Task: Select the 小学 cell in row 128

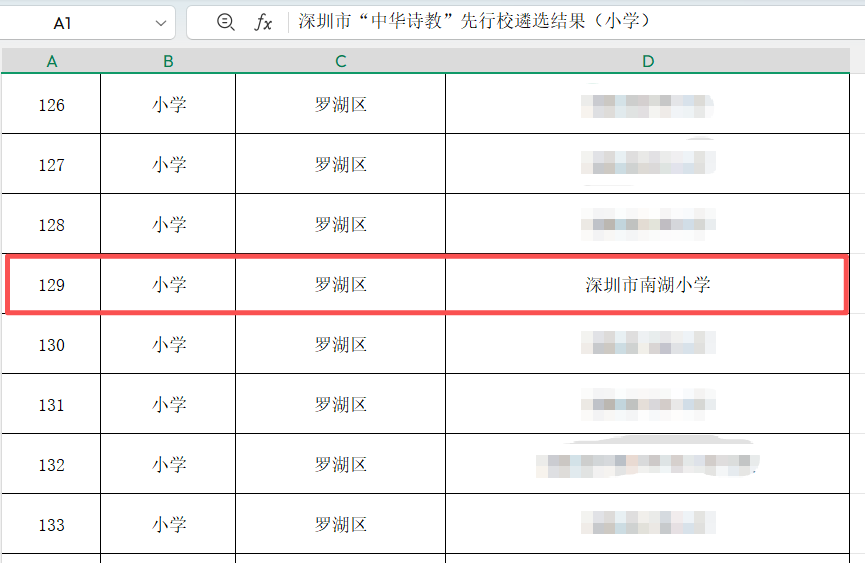Action: click(x=168, y=224)
